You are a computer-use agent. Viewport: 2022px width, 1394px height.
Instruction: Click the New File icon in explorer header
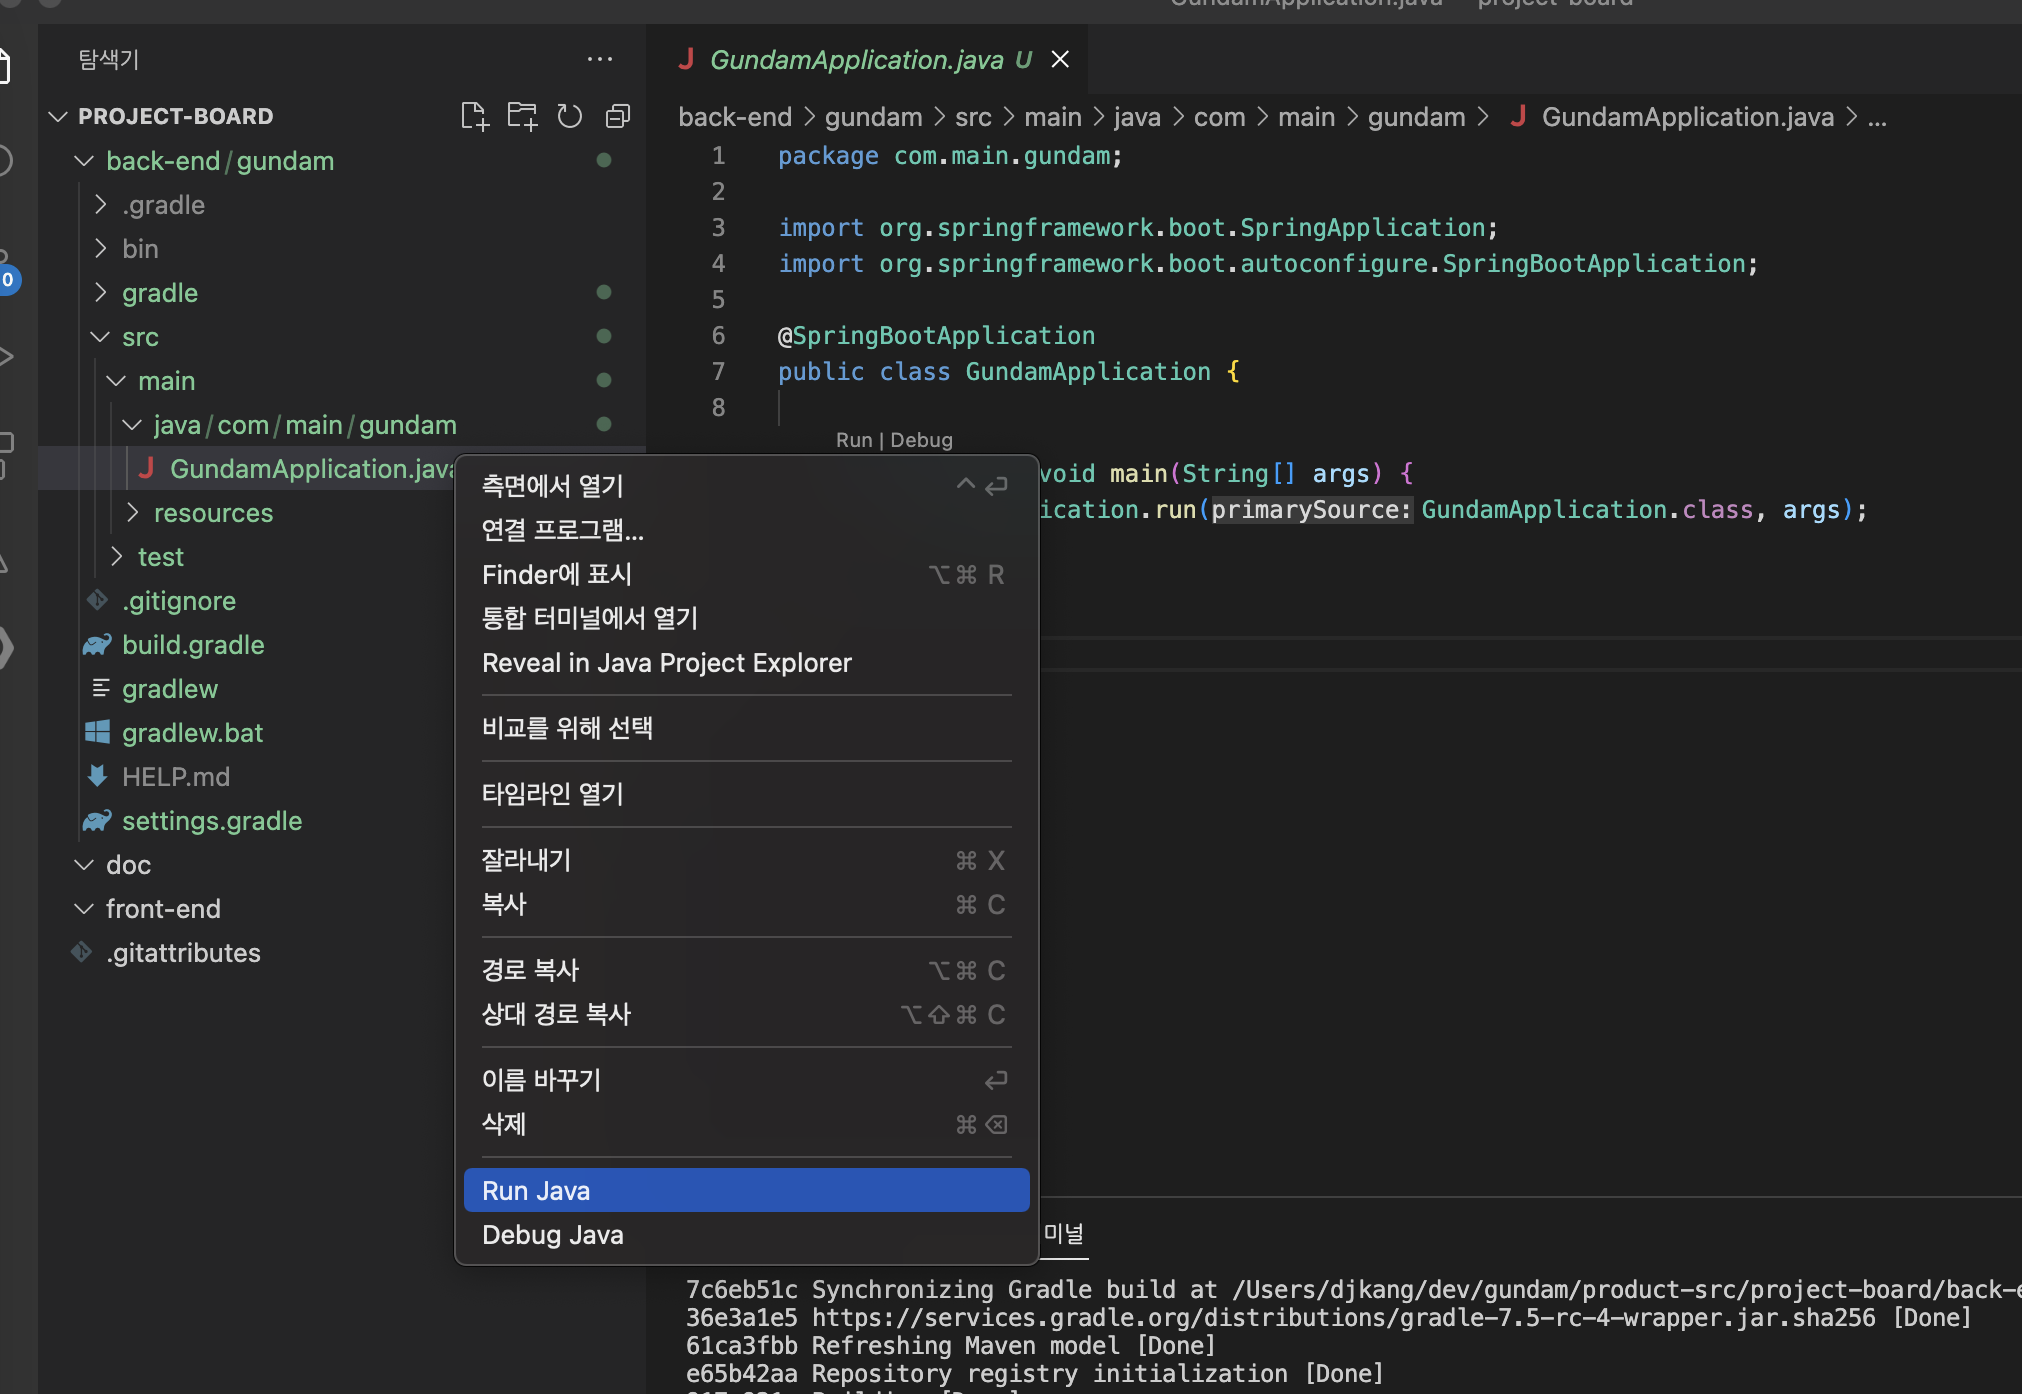pos(474,116)
